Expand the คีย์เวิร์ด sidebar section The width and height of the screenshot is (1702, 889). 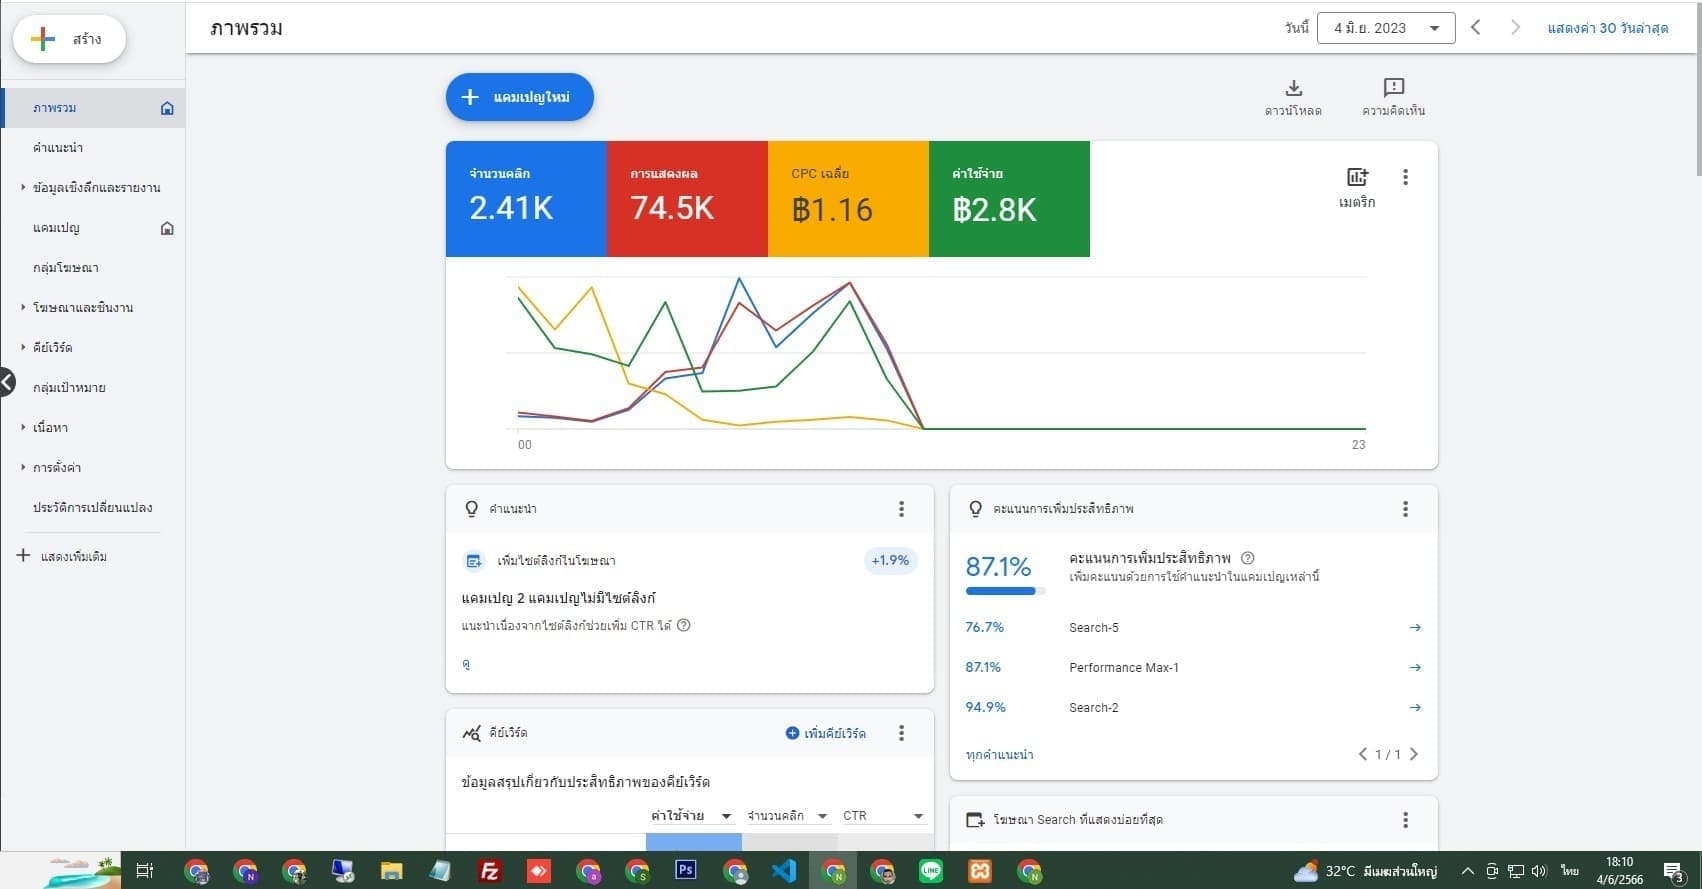(x=52, y=347)
